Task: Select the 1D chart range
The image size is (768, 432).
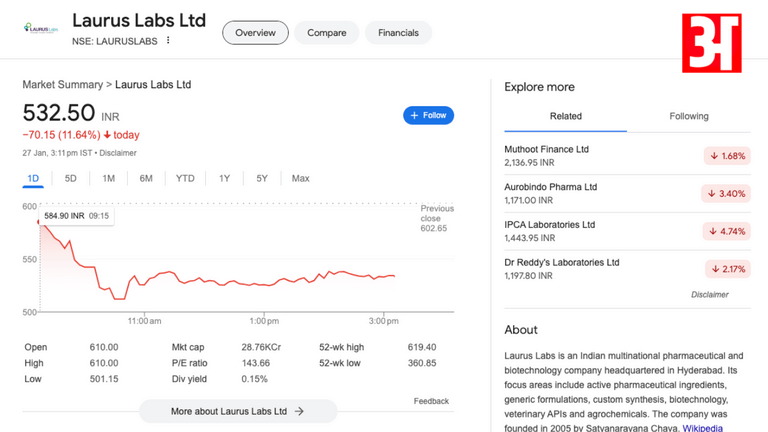Action: (x=33, y=178)
